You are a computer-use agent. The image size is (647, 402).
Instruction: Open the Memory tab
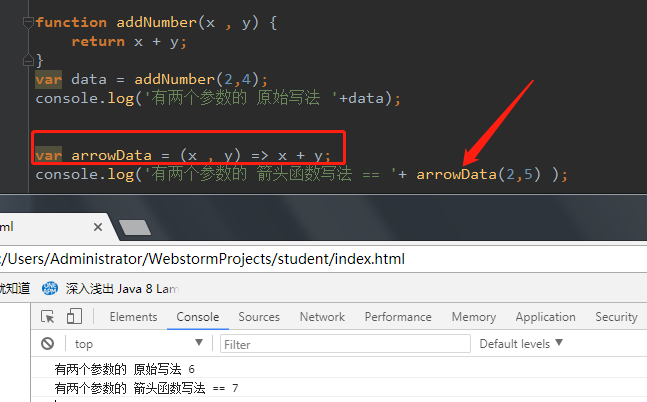(x=474, y=317)
